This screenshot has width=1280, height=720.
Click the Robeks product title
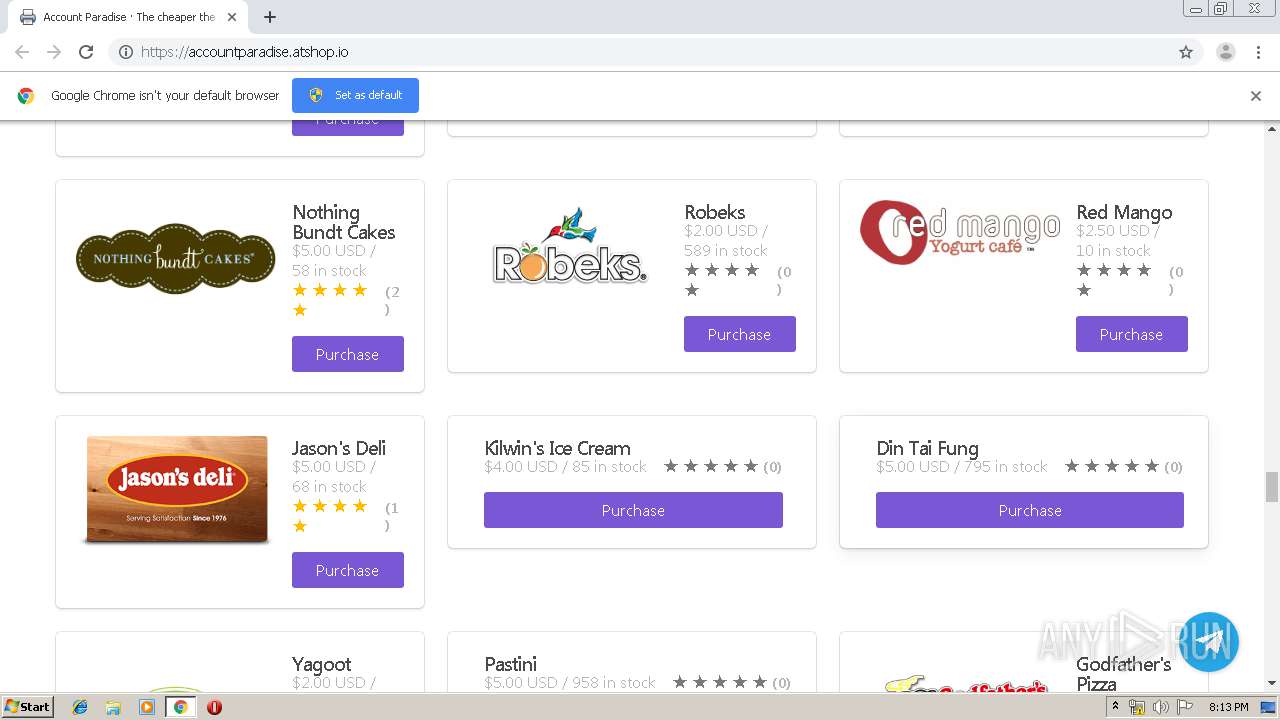tap(715, 212)
